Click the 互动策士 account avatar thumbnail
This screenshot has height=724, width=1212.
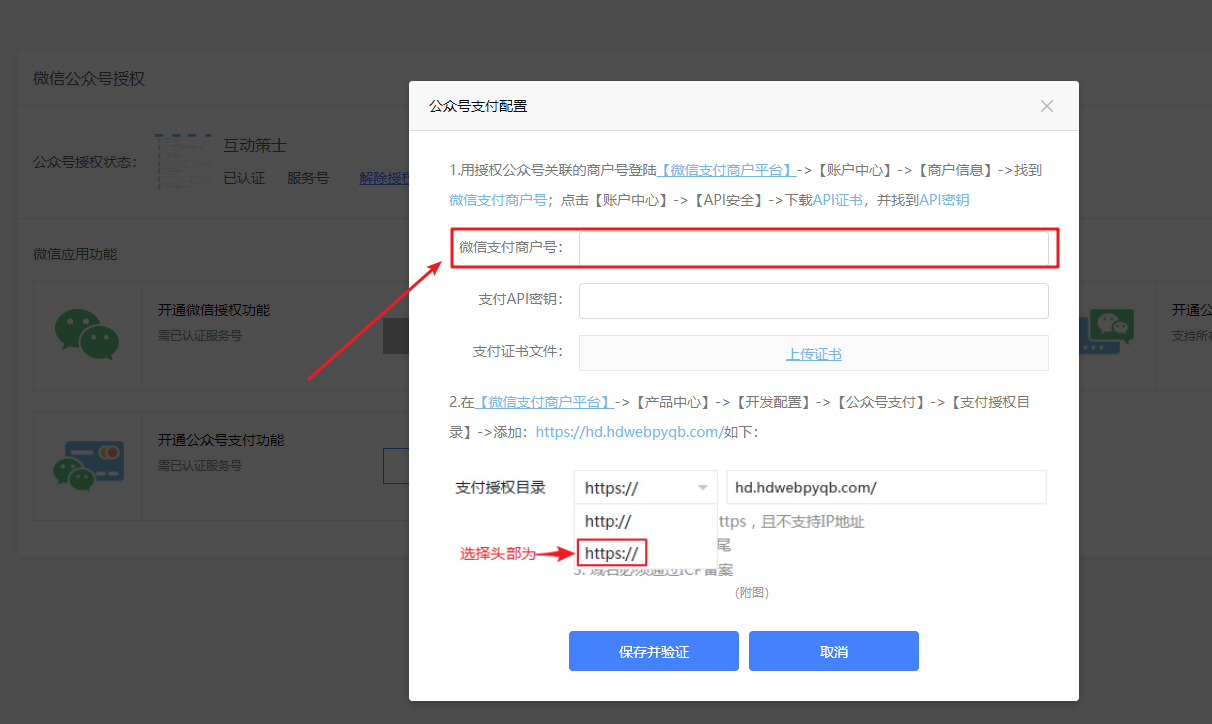point(183,161)
